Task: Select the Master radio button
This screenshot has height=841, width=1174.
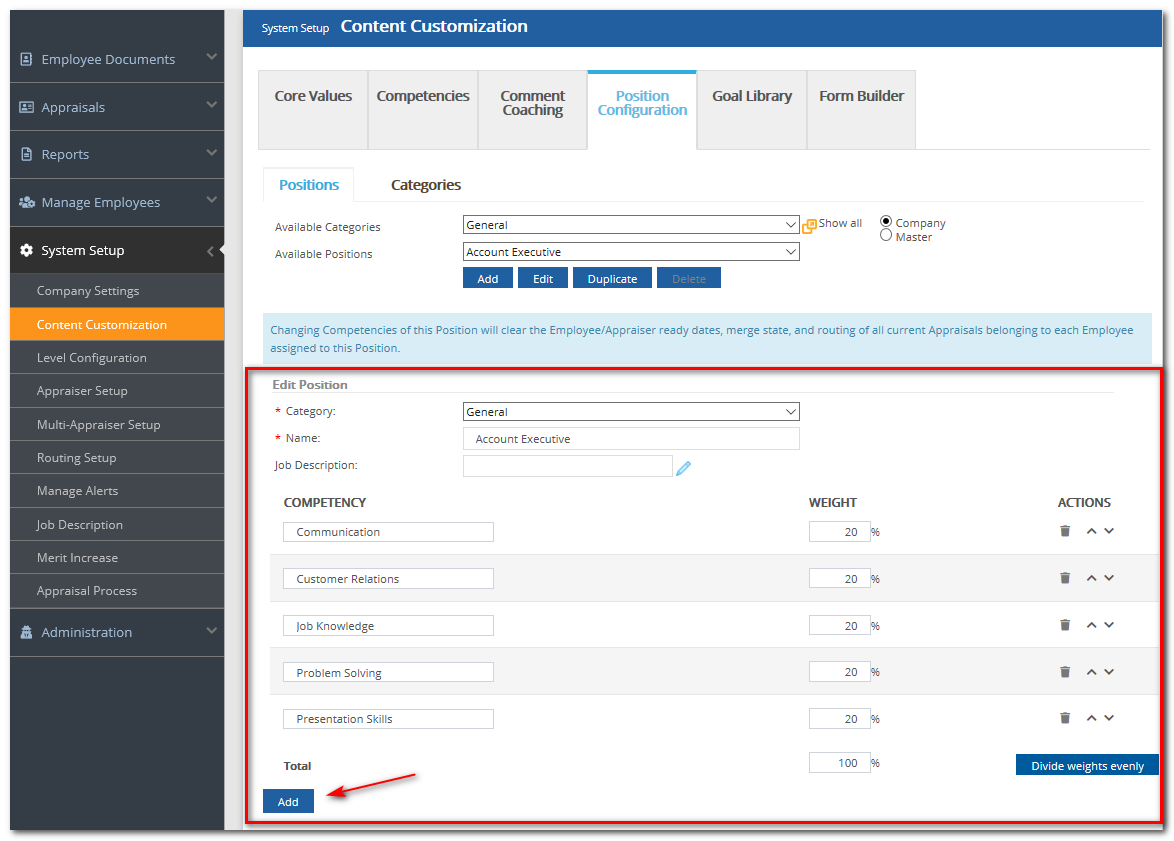Action: coord(886,236)
